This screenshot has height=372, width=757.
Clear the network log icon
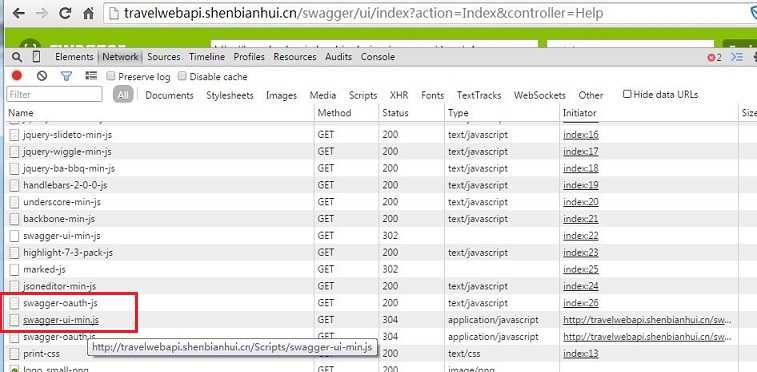click(42, 76)
